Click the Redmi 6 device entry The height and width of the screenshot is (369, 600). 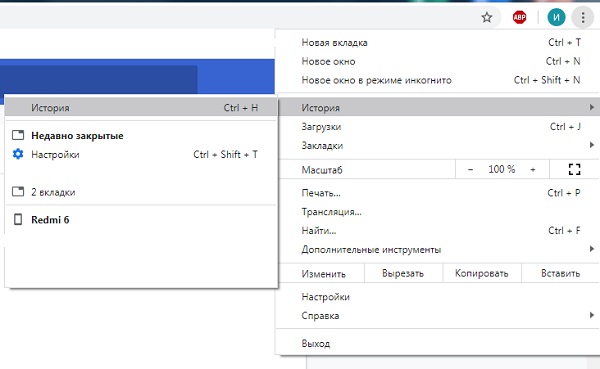[x=141, y=220]
